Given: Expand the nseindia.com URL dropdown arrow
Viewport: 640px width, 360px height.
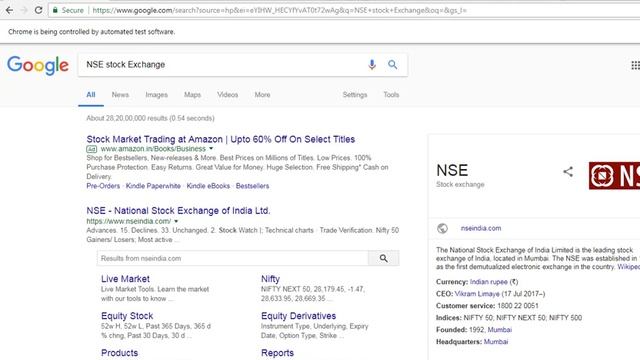Looking at the screenshot, I should coord(176,221).
